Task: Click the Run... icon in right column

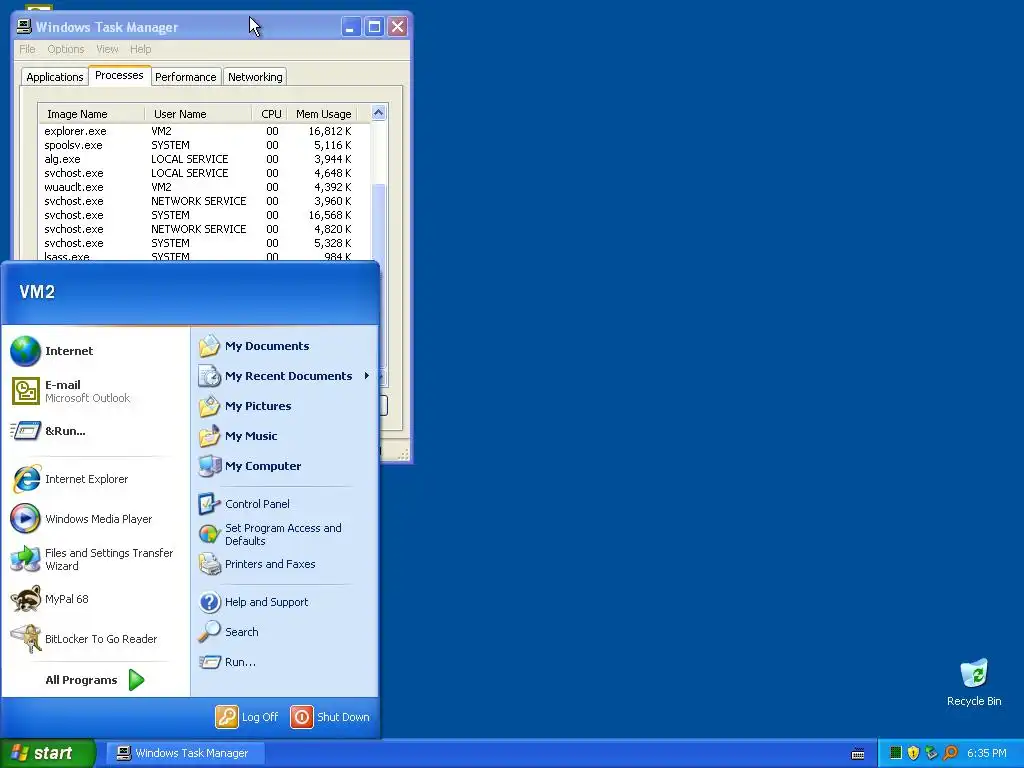Action: pyautogui.click(x=210, y=662)
